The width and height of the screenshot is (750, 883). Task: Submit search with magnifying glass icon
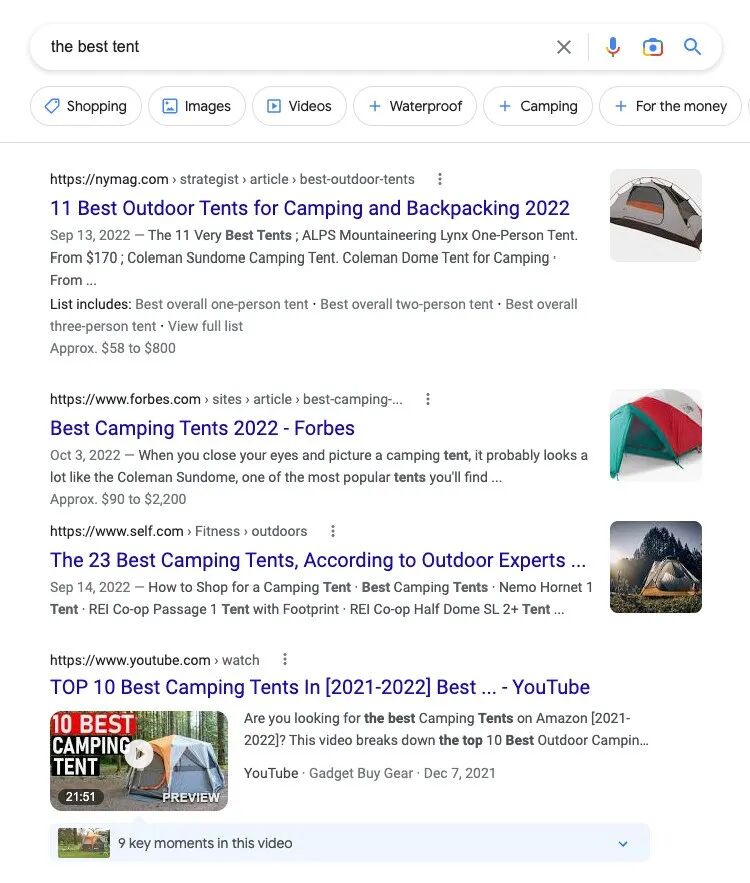coord(692,47)
